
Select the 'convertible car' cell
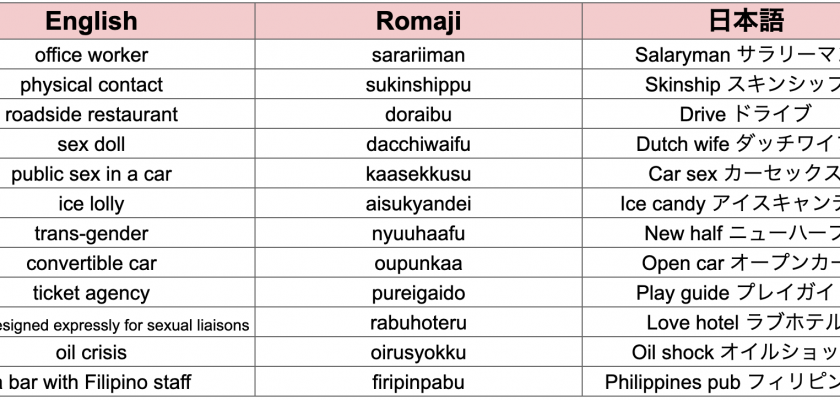coord(91,264)
